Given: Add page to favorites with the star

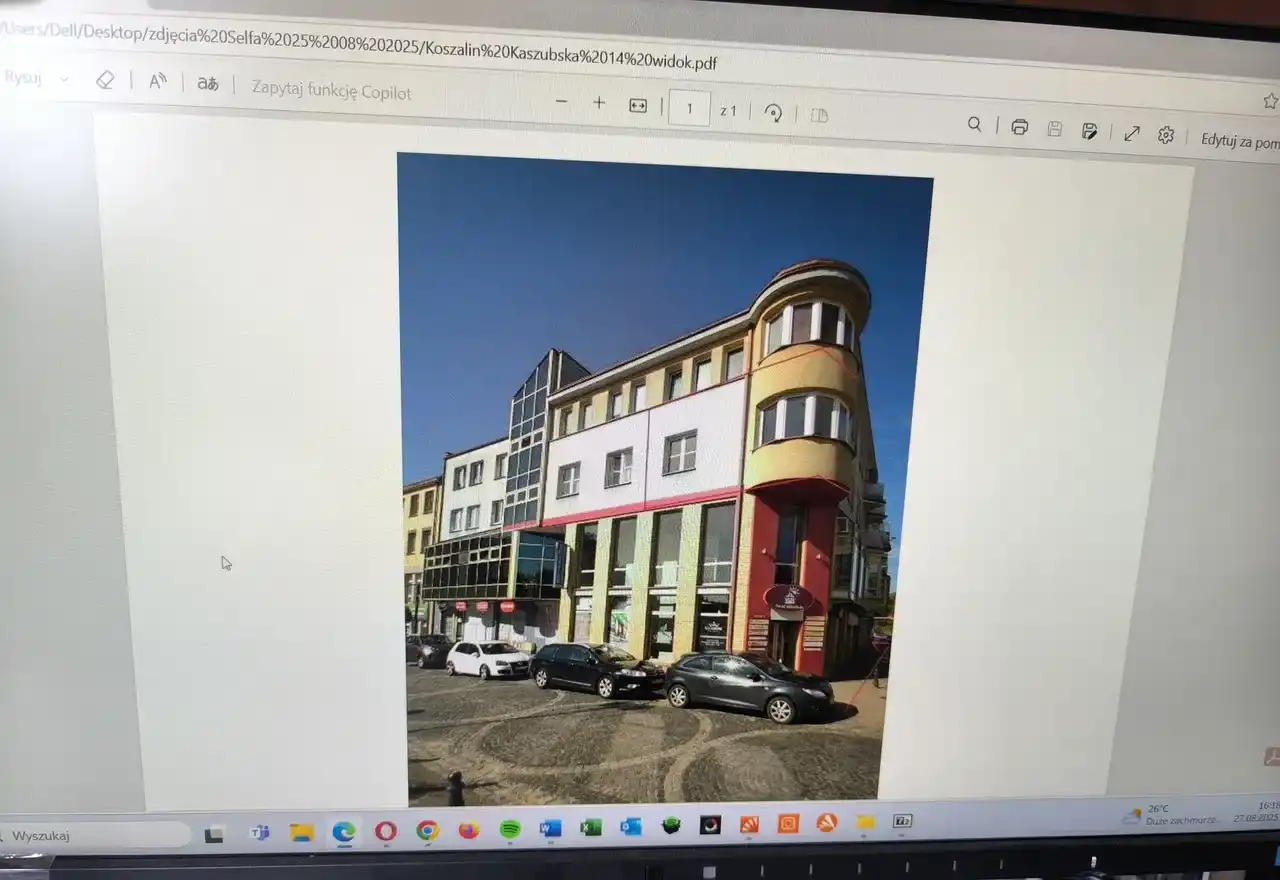Looking at the screenshot, I should pyautogui.click(x=1270, y=101).
